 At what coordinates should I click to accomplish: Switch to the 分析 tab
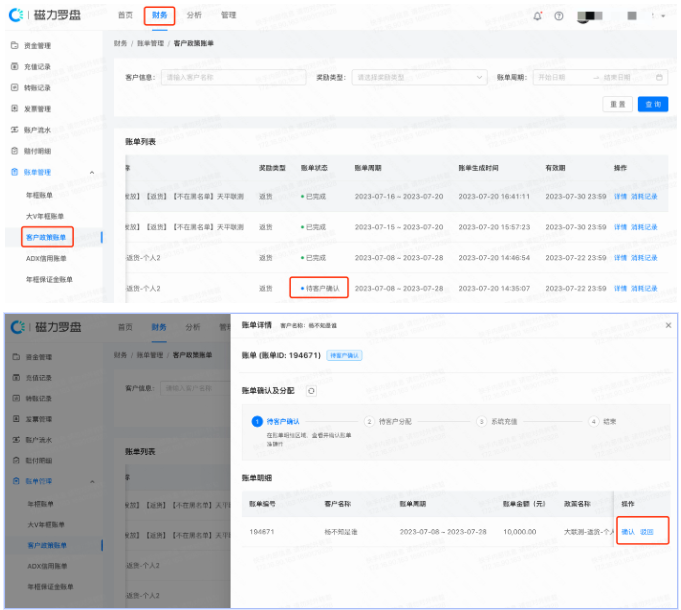193,16
